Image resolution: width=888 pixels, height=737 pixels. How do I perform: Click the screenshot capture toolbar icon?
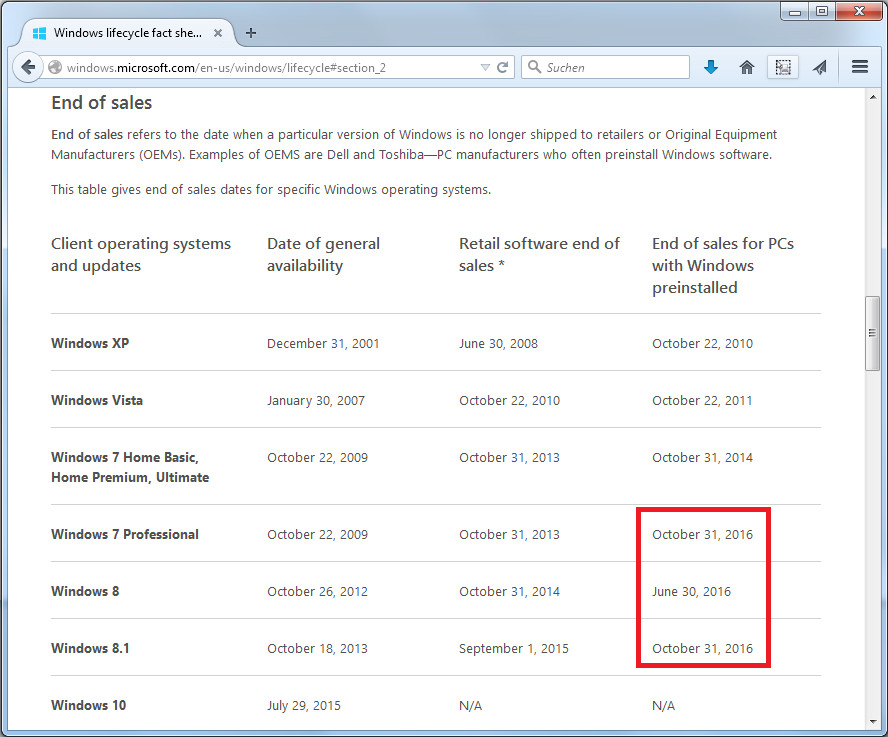coord(783,67)
